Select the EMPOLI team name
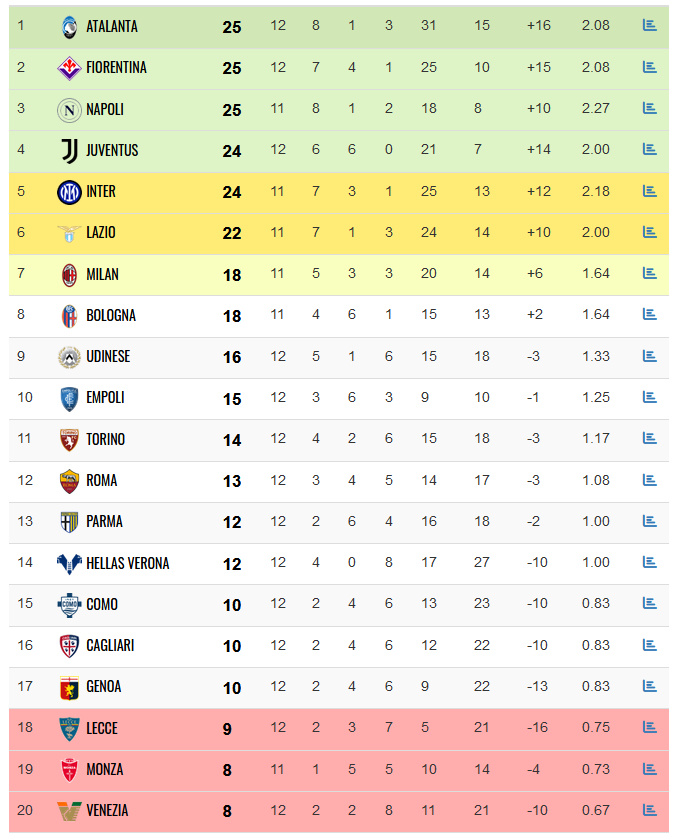The width and height of the screenshot is (678, 840). (105, 398)
